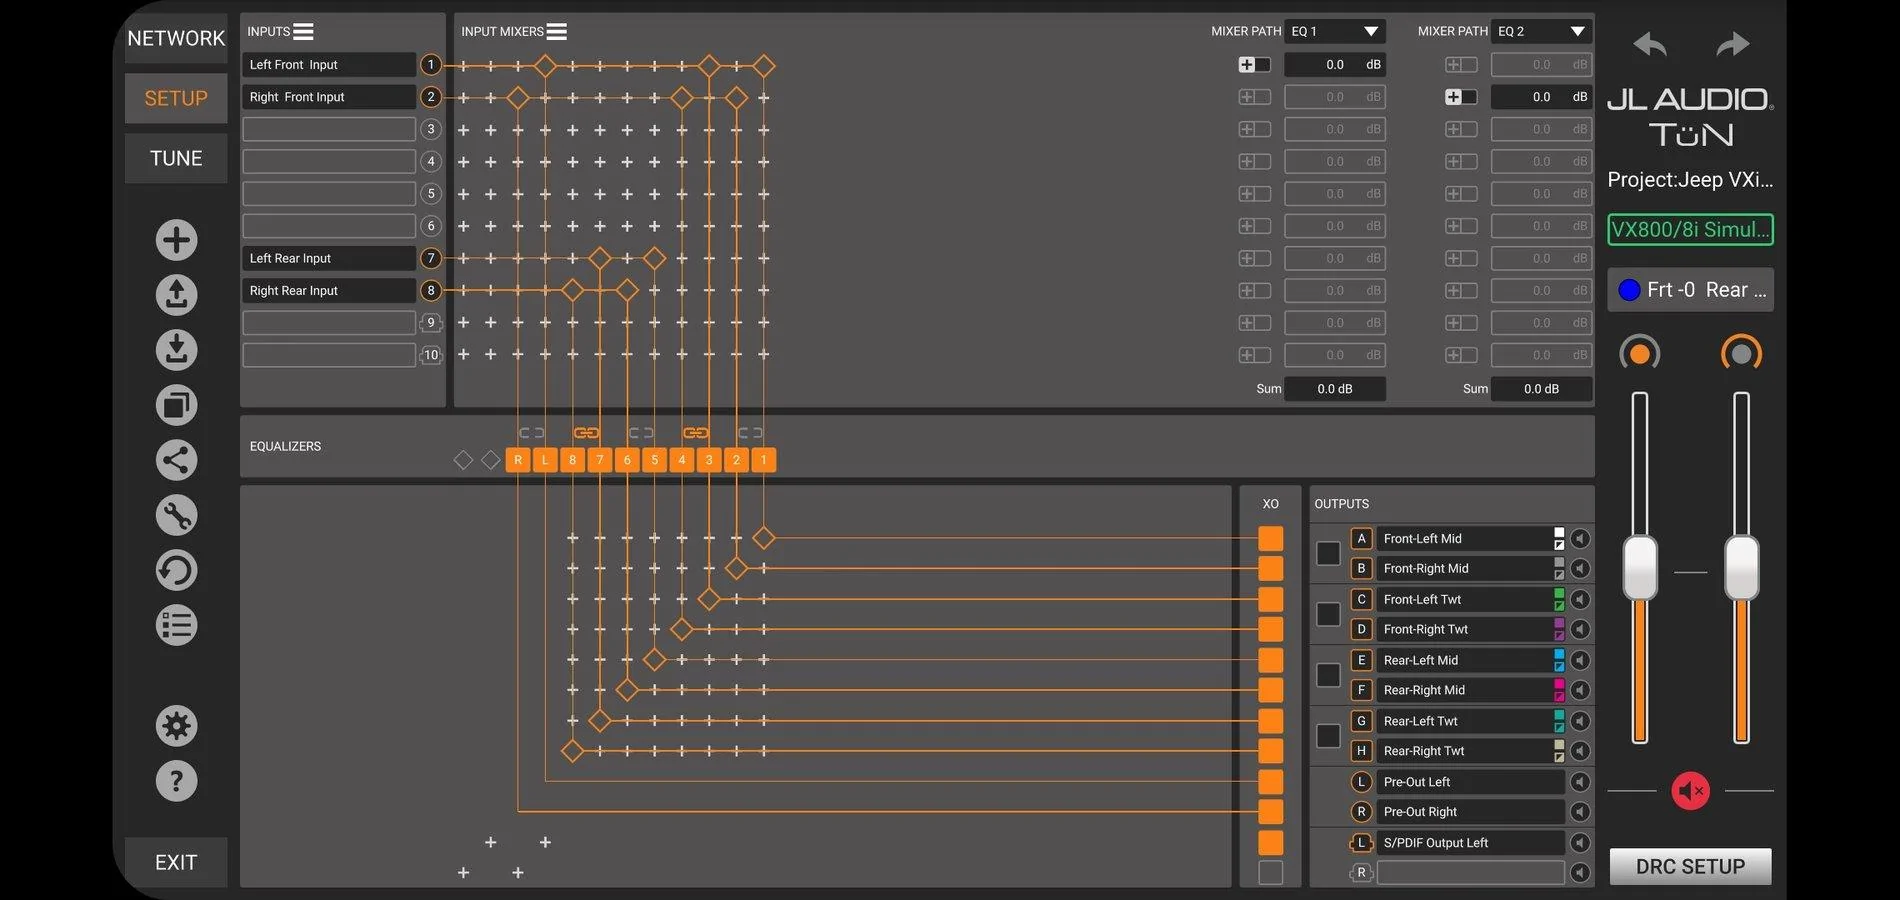Screen dimensions: 1900x900
Task: Click the output A letter badge
Action: [1361, 539]
